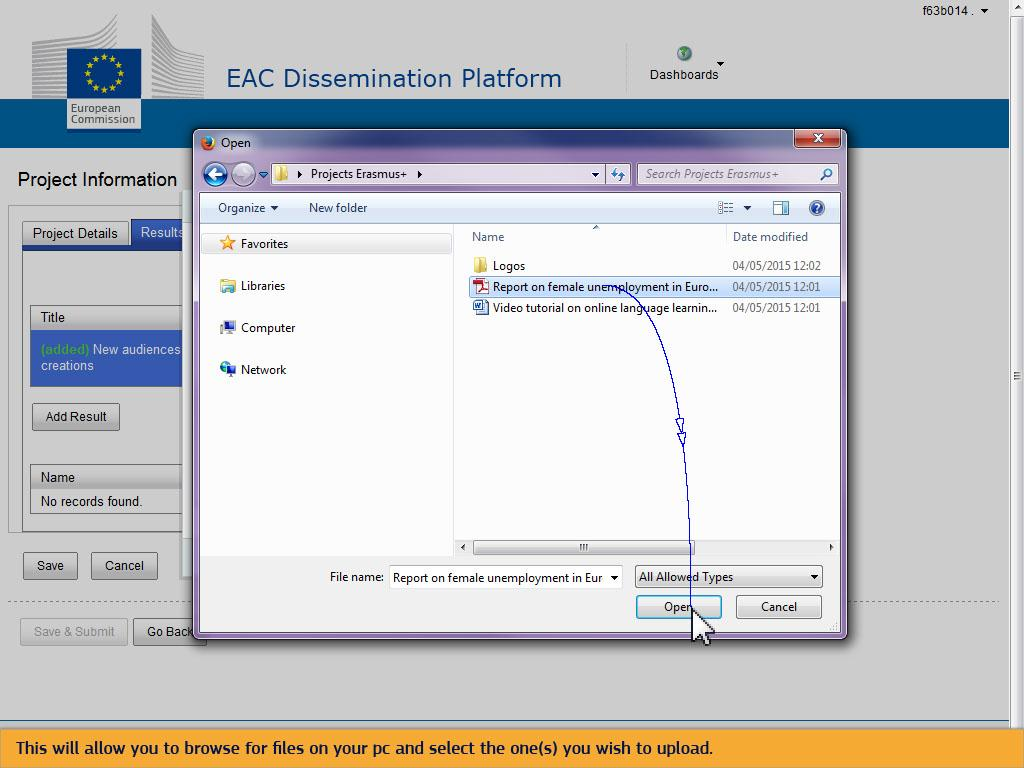Select Projects Erasmus+ breadcrumb in address bar
Screen dimensions: 1024x768
[x=359, y=174]
